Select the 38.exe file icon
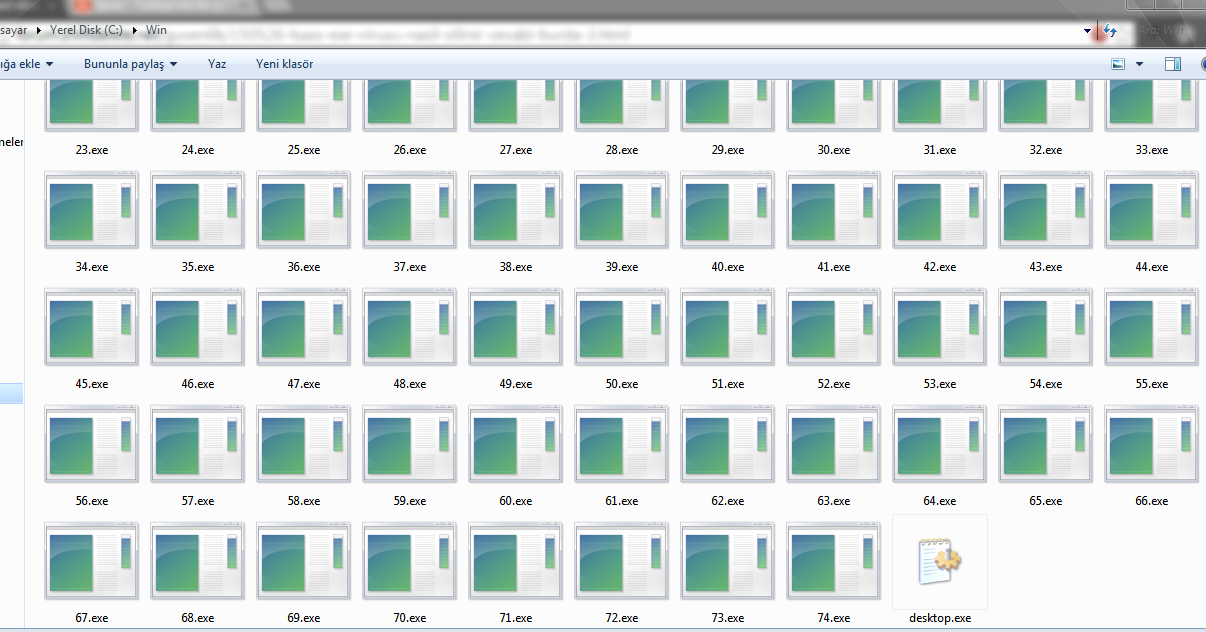The width and height of the screenshot is (1206, 632). 516,210
